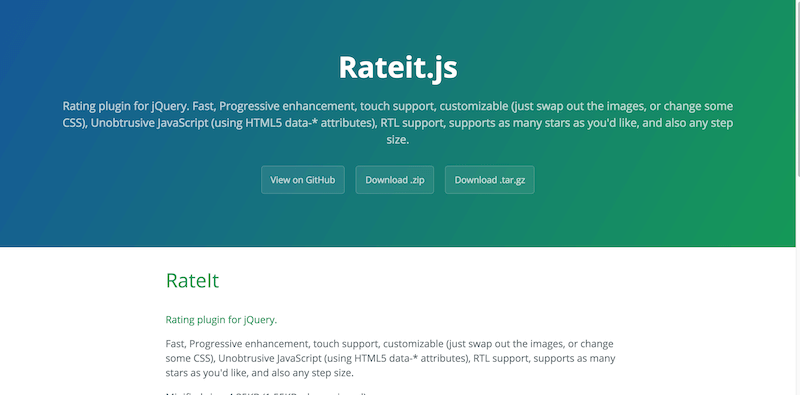Select the Rateit.js main page title
Screen dimensions: 800x395
tap(398, 67)
